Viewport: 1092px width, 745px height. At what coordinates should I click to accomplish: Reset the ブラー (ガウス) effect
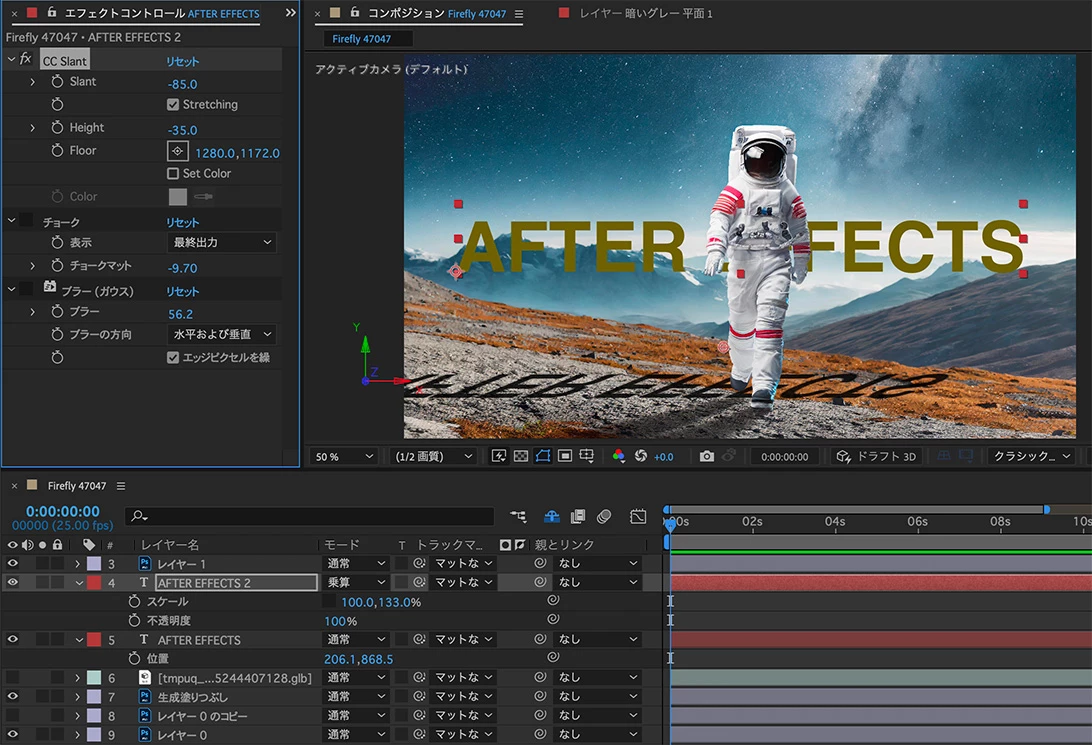(182, 291)
